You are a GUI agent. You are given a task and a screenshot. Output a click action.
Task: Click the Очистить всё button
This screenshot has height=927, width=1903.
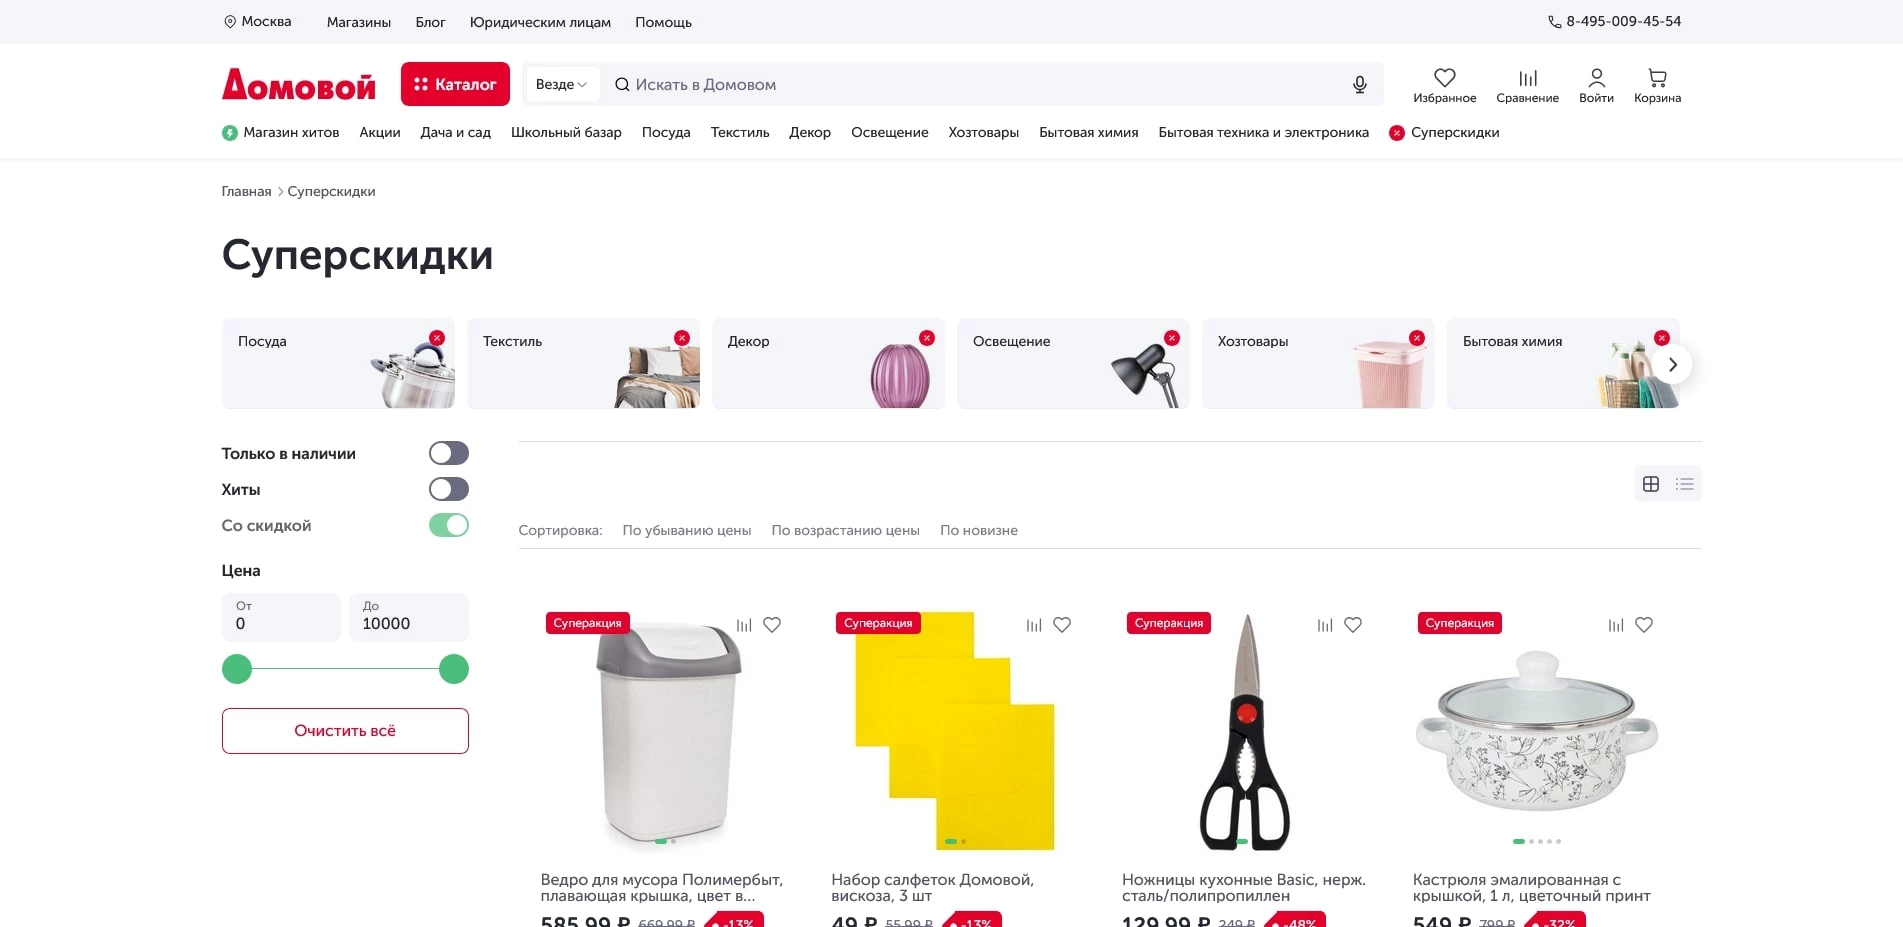point(345,731)
